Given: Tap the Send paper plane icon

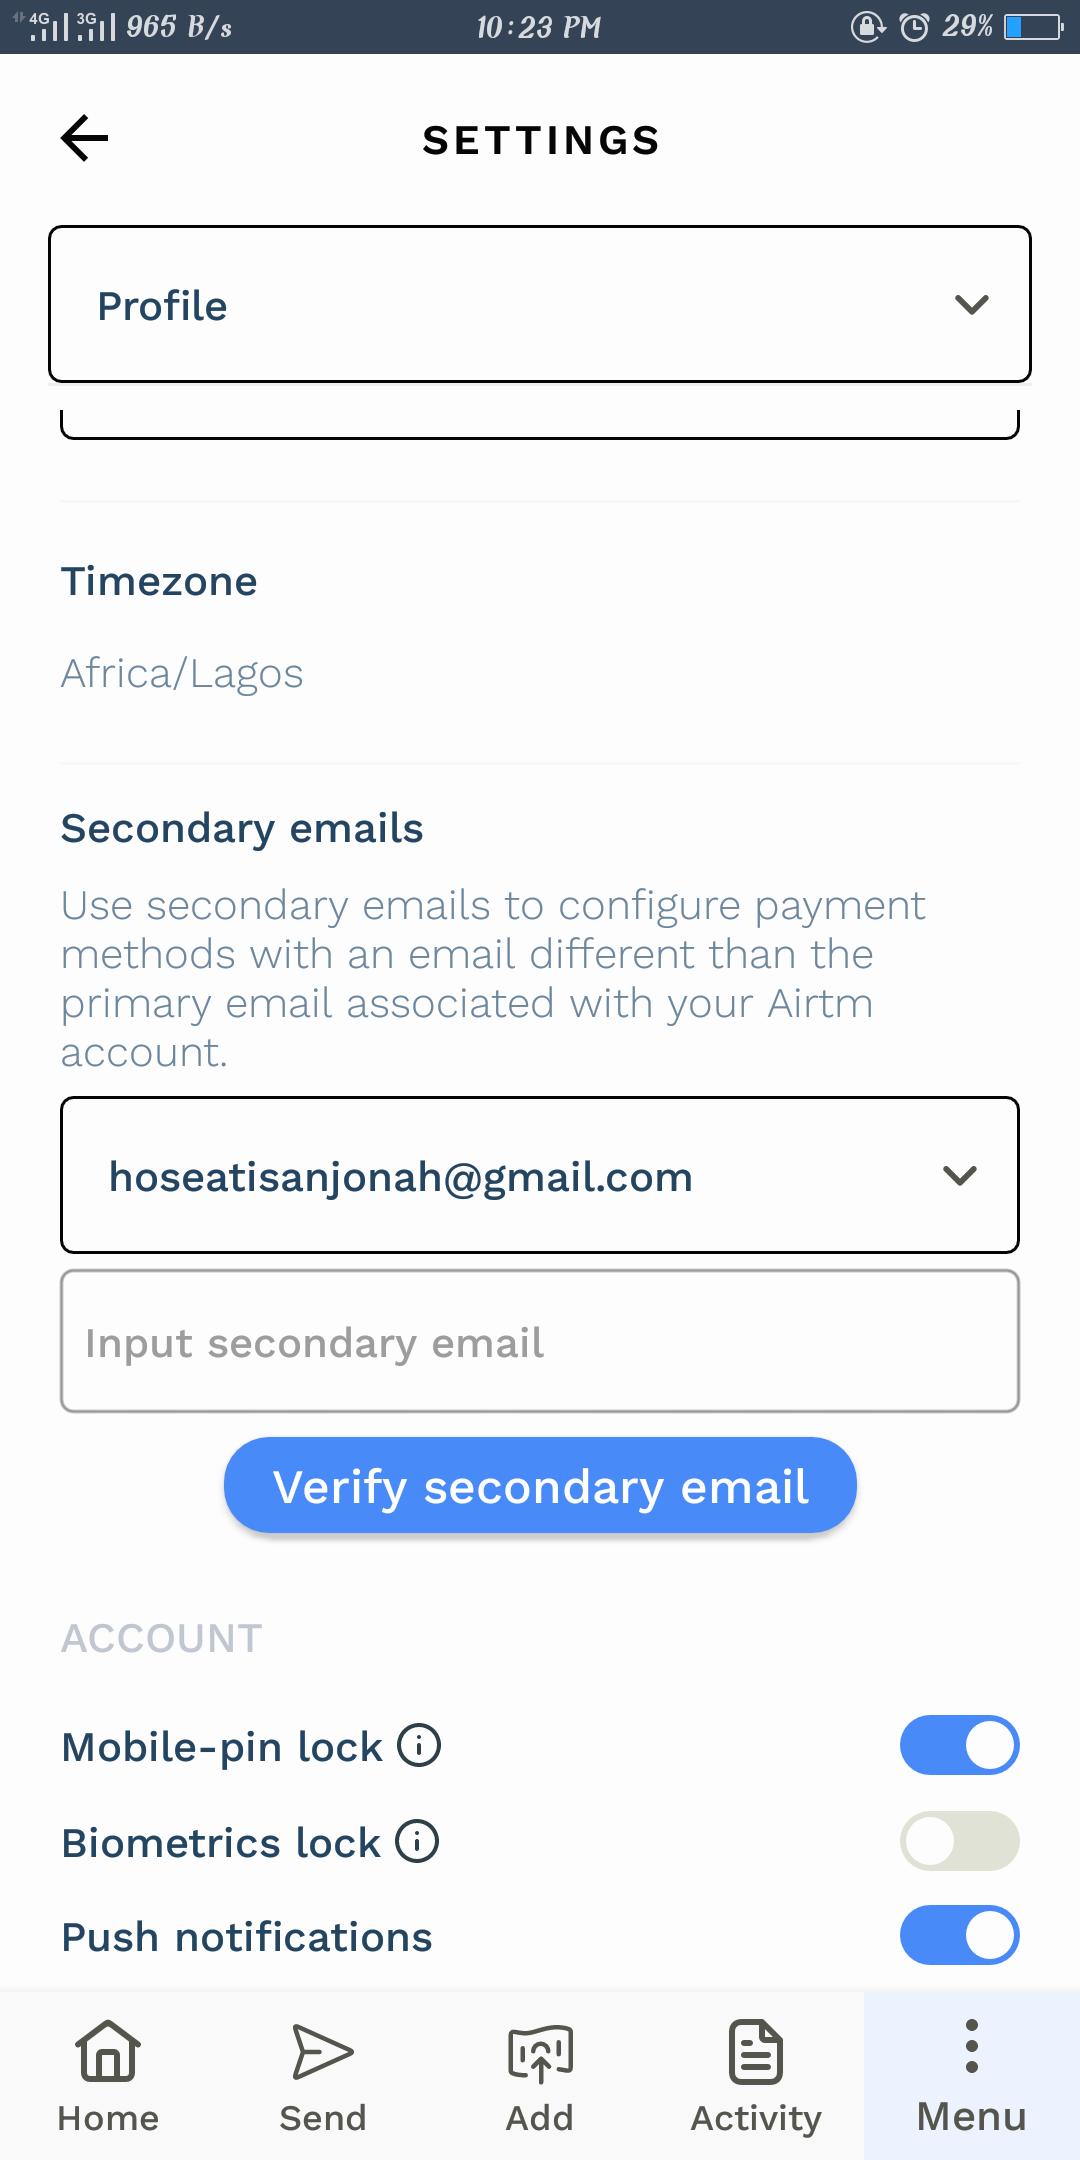Looking at the screenshot, I should point(323,2052).
